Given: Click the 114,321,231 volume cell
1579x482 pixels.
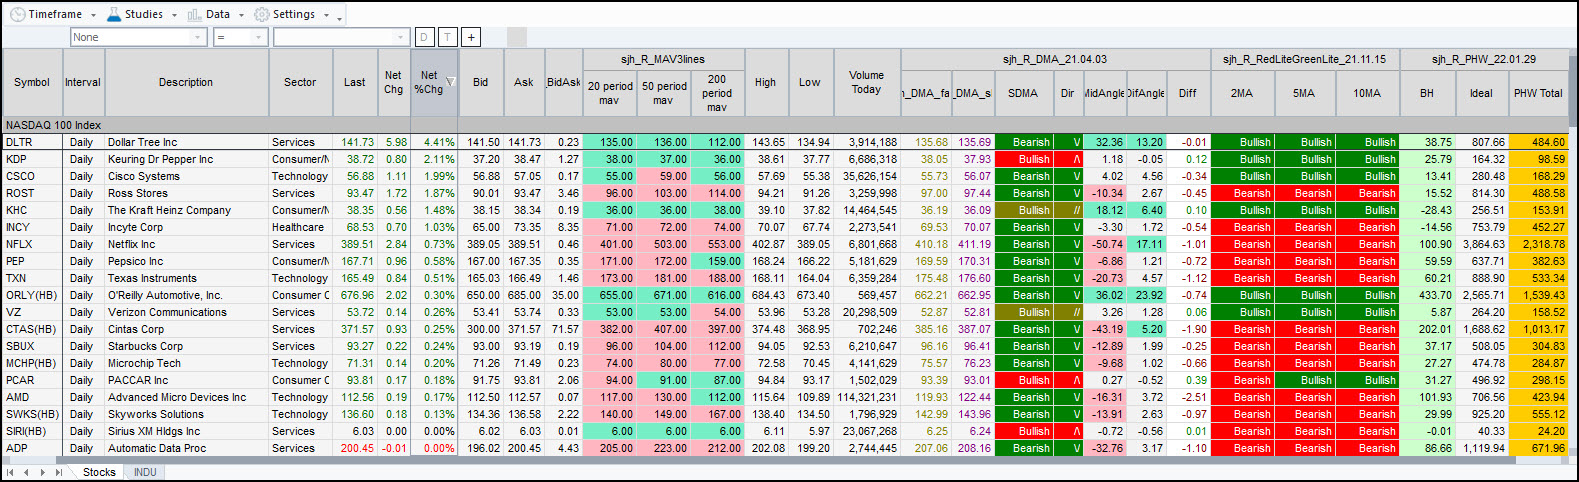Looking at the screenshot, I should [866, 397].
